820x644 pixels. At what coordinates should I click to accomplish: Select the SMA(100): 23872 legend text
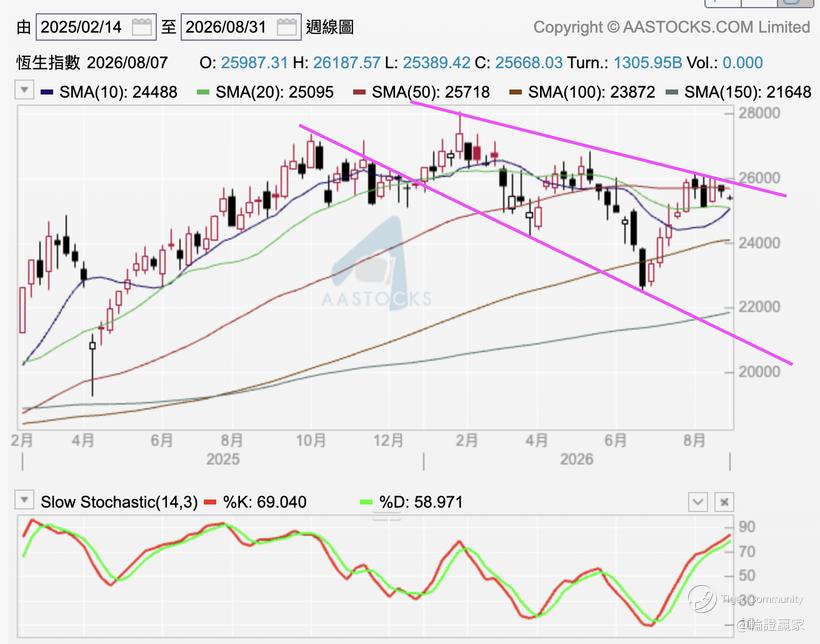[x=591, y=92]
